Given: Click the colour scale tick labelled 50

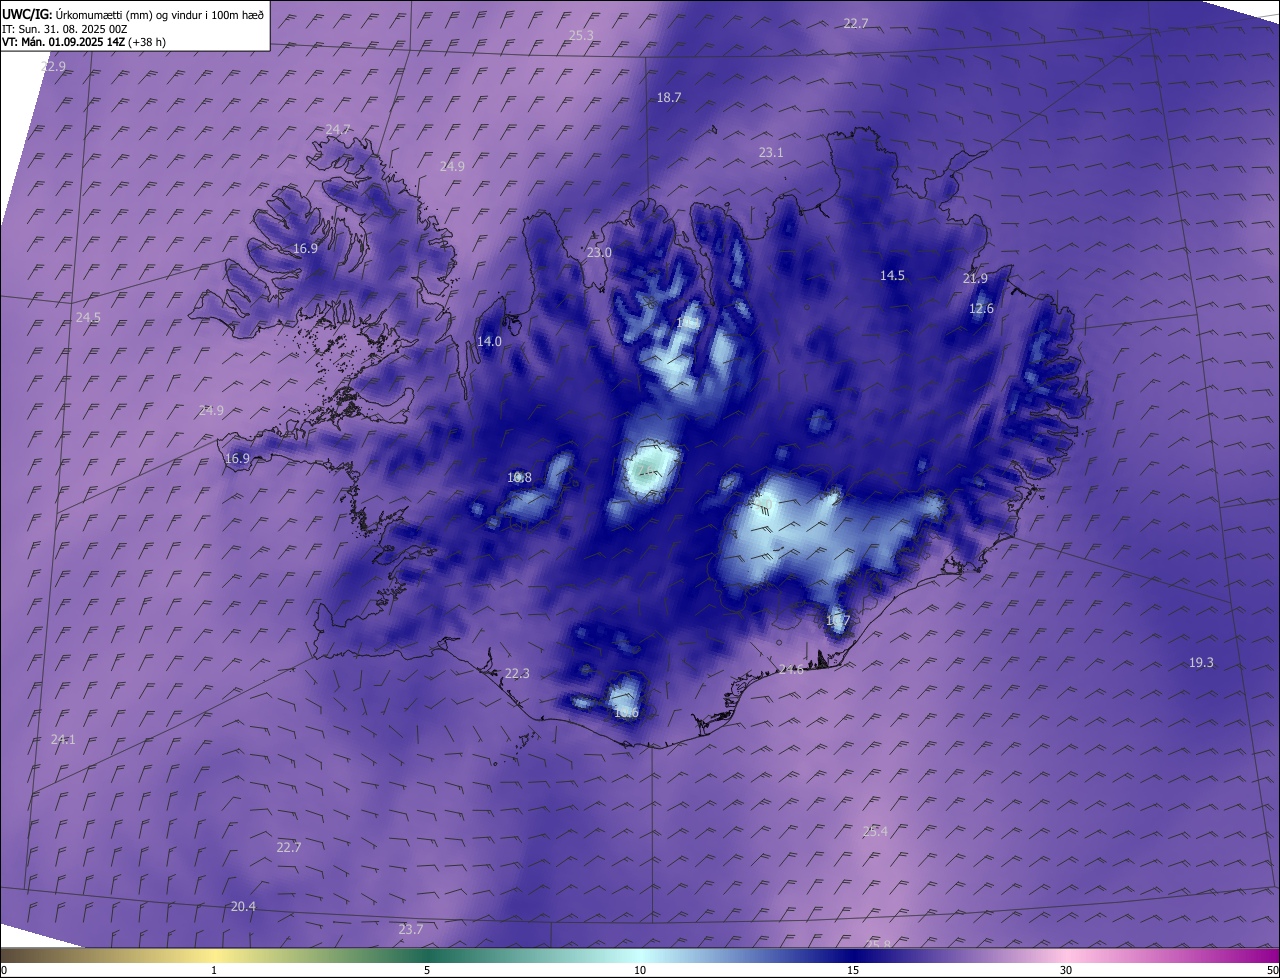Looking at the screenshot, I should 1273,970.
